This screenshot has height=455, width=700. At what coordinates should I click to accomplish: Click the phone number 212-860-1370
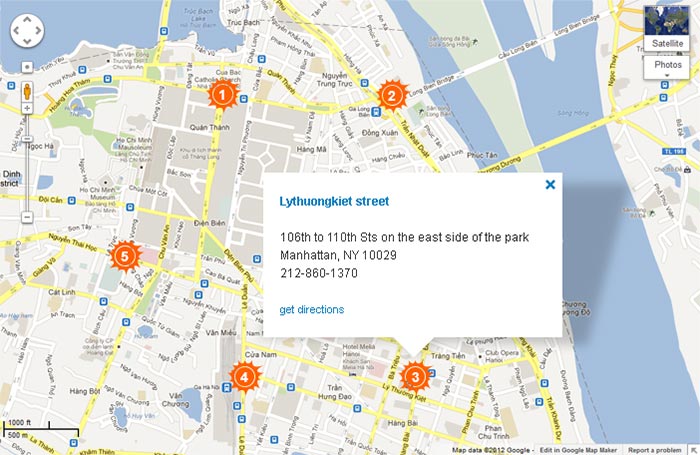tap(319, 273)
